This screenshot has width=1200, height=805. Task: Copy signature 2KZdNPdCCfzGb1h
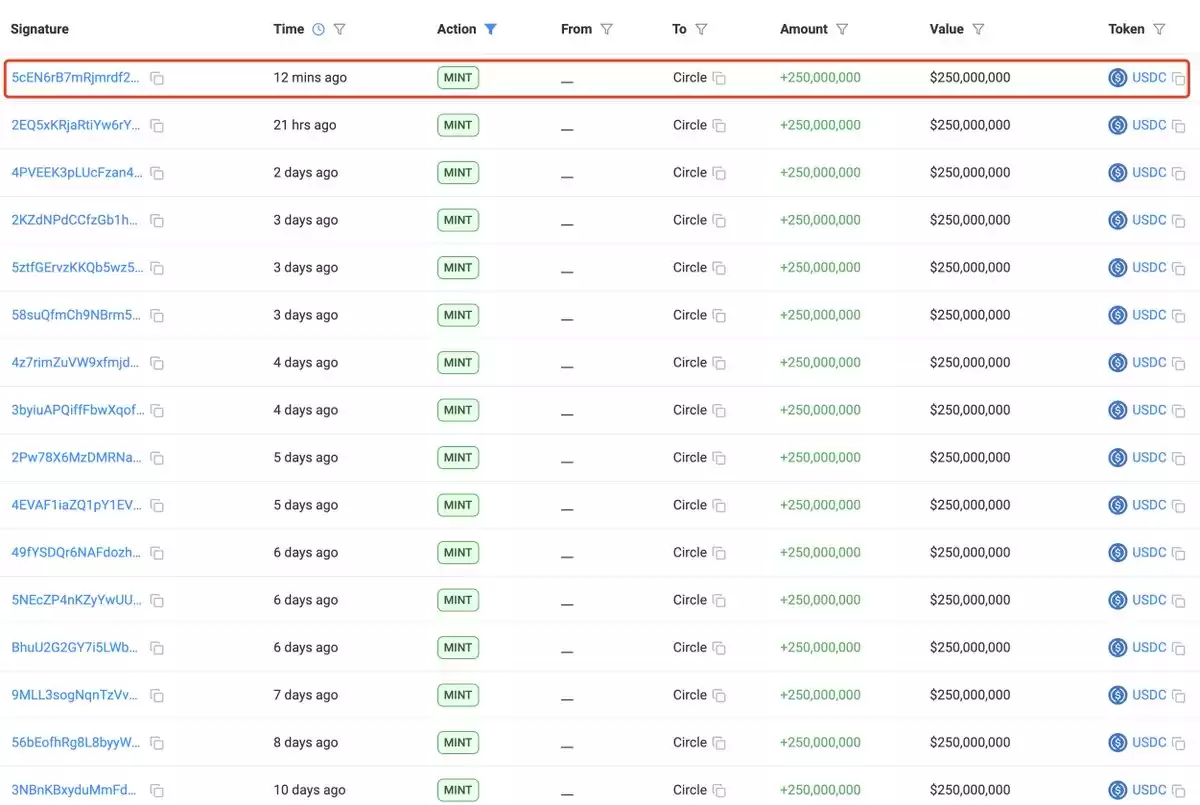157,221
